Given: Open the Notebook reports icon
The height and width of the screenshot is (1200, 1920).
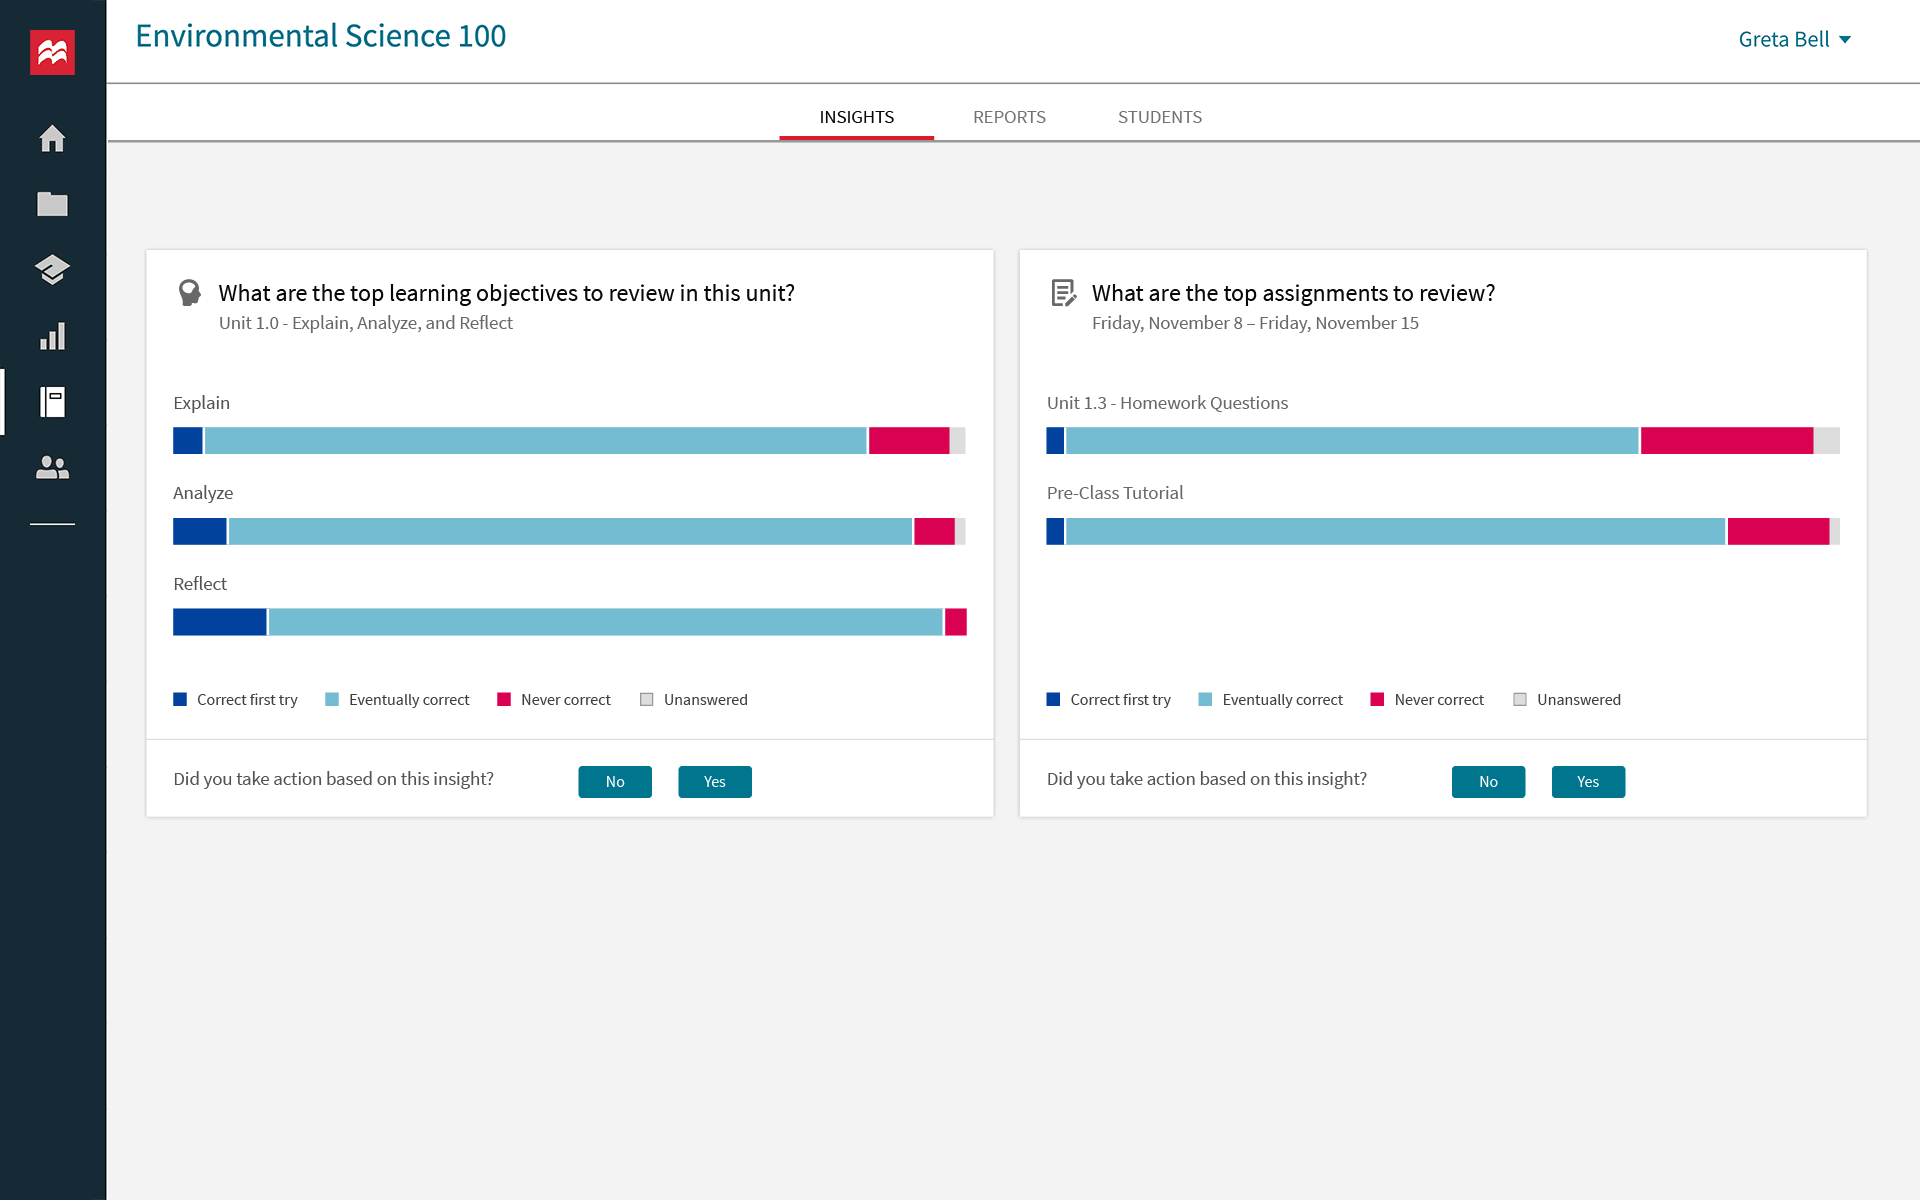Looking at the screenshot, I should 51,402.
